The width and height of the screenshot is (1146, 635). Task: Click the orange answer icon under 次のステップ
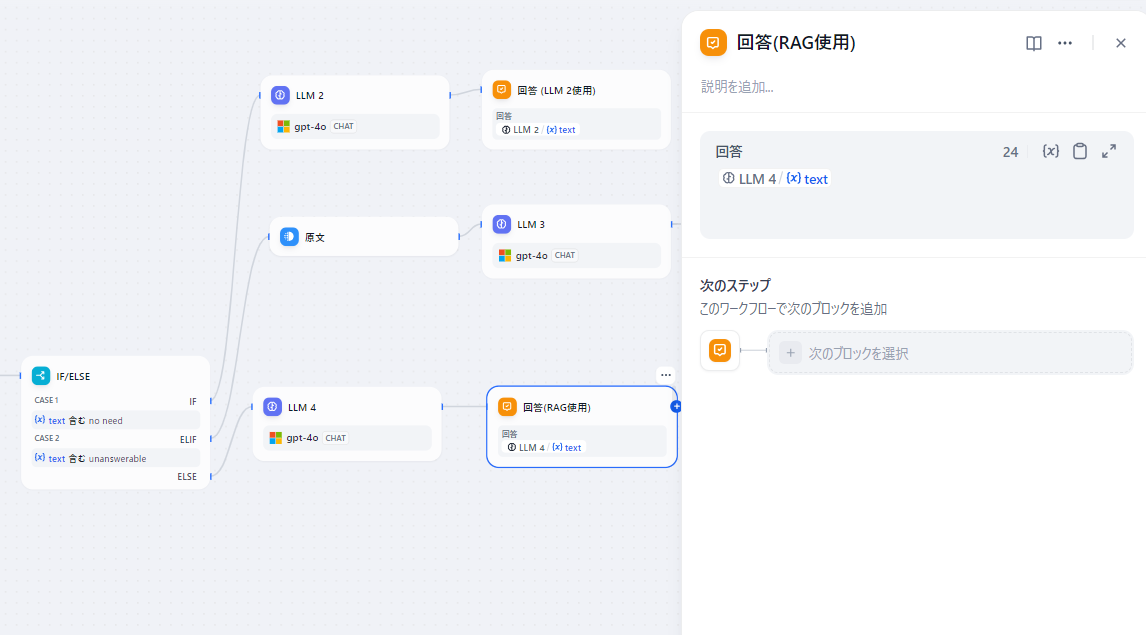point(720,351)
